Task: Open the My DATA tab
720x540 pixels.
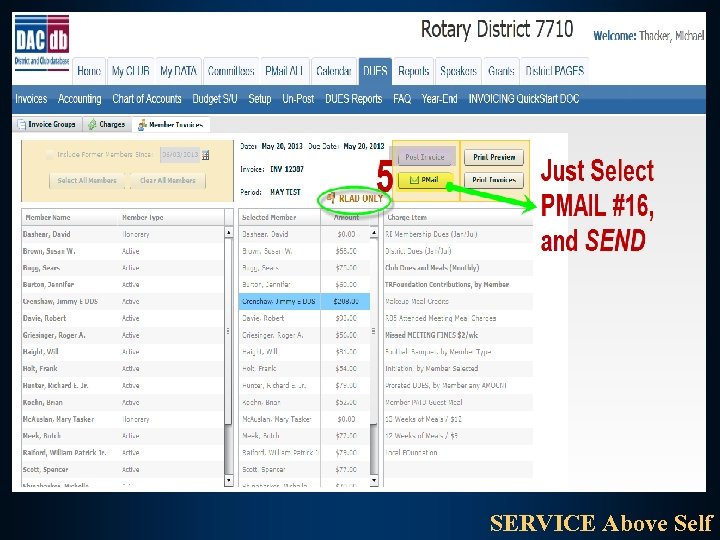Action: pos(179,71)
